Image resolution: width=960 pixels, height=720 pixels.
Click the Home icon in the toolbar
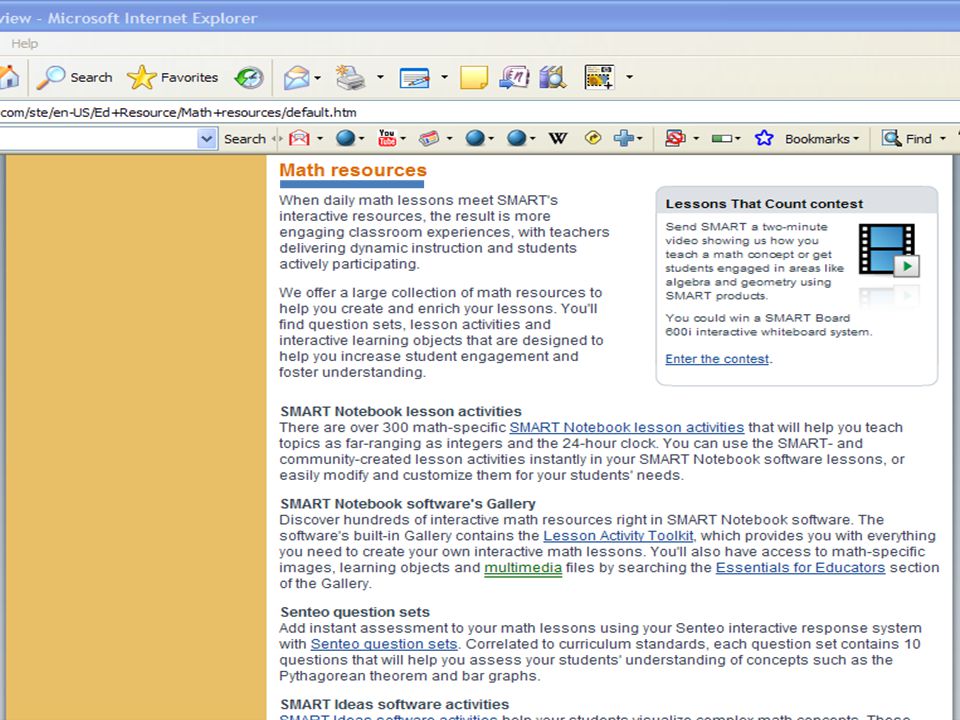coord(9,77)
